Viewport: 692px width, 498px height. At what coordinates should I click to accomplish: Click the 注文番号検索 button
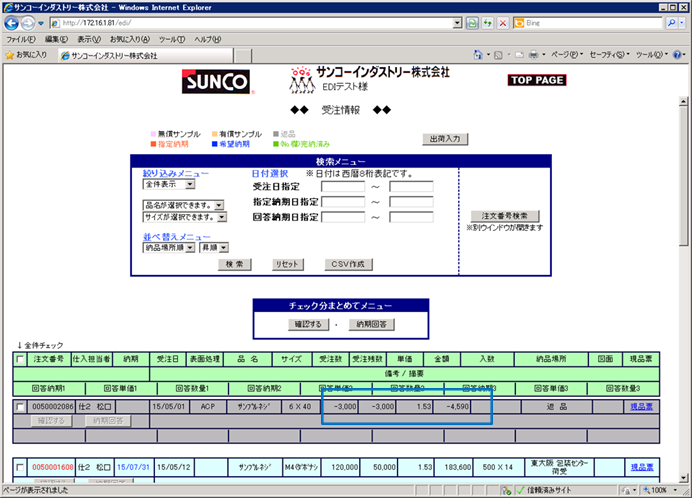[504, 216]
